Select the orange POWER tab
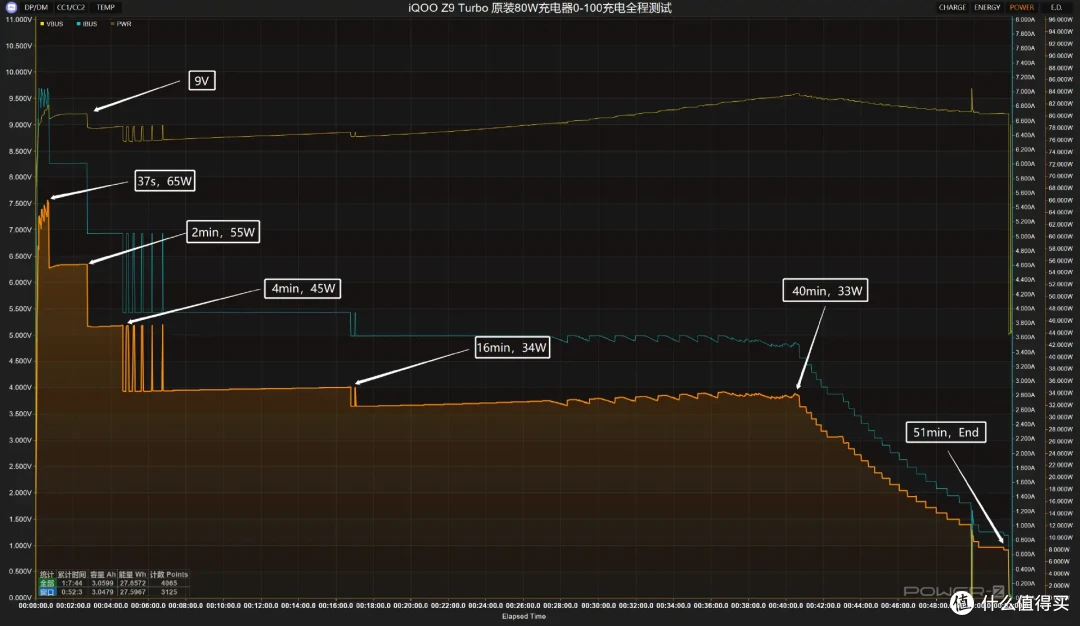 point(1021,8)
